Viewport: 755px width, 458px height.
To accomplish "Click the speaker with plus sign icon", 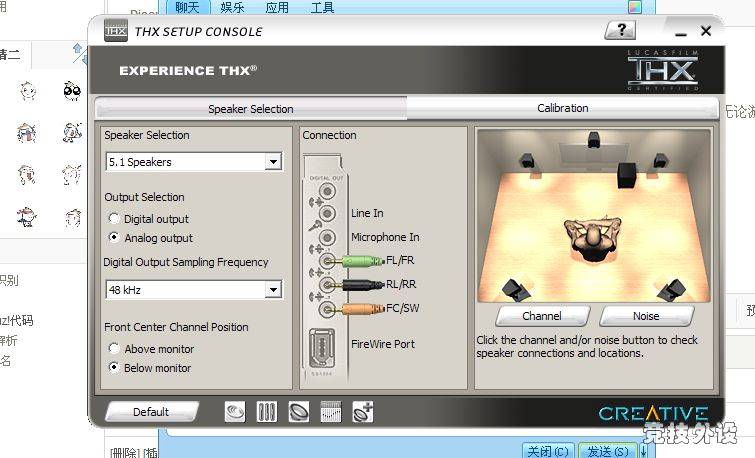I will (362, 412).
